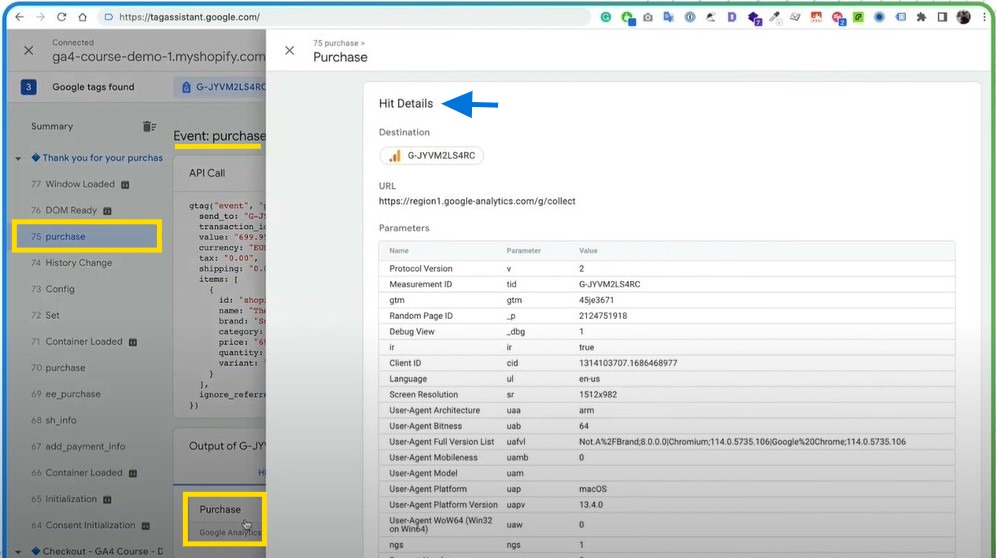The image size is (996, 558).
Task: Select the Summary entry
Action: [x=52, y=126]
